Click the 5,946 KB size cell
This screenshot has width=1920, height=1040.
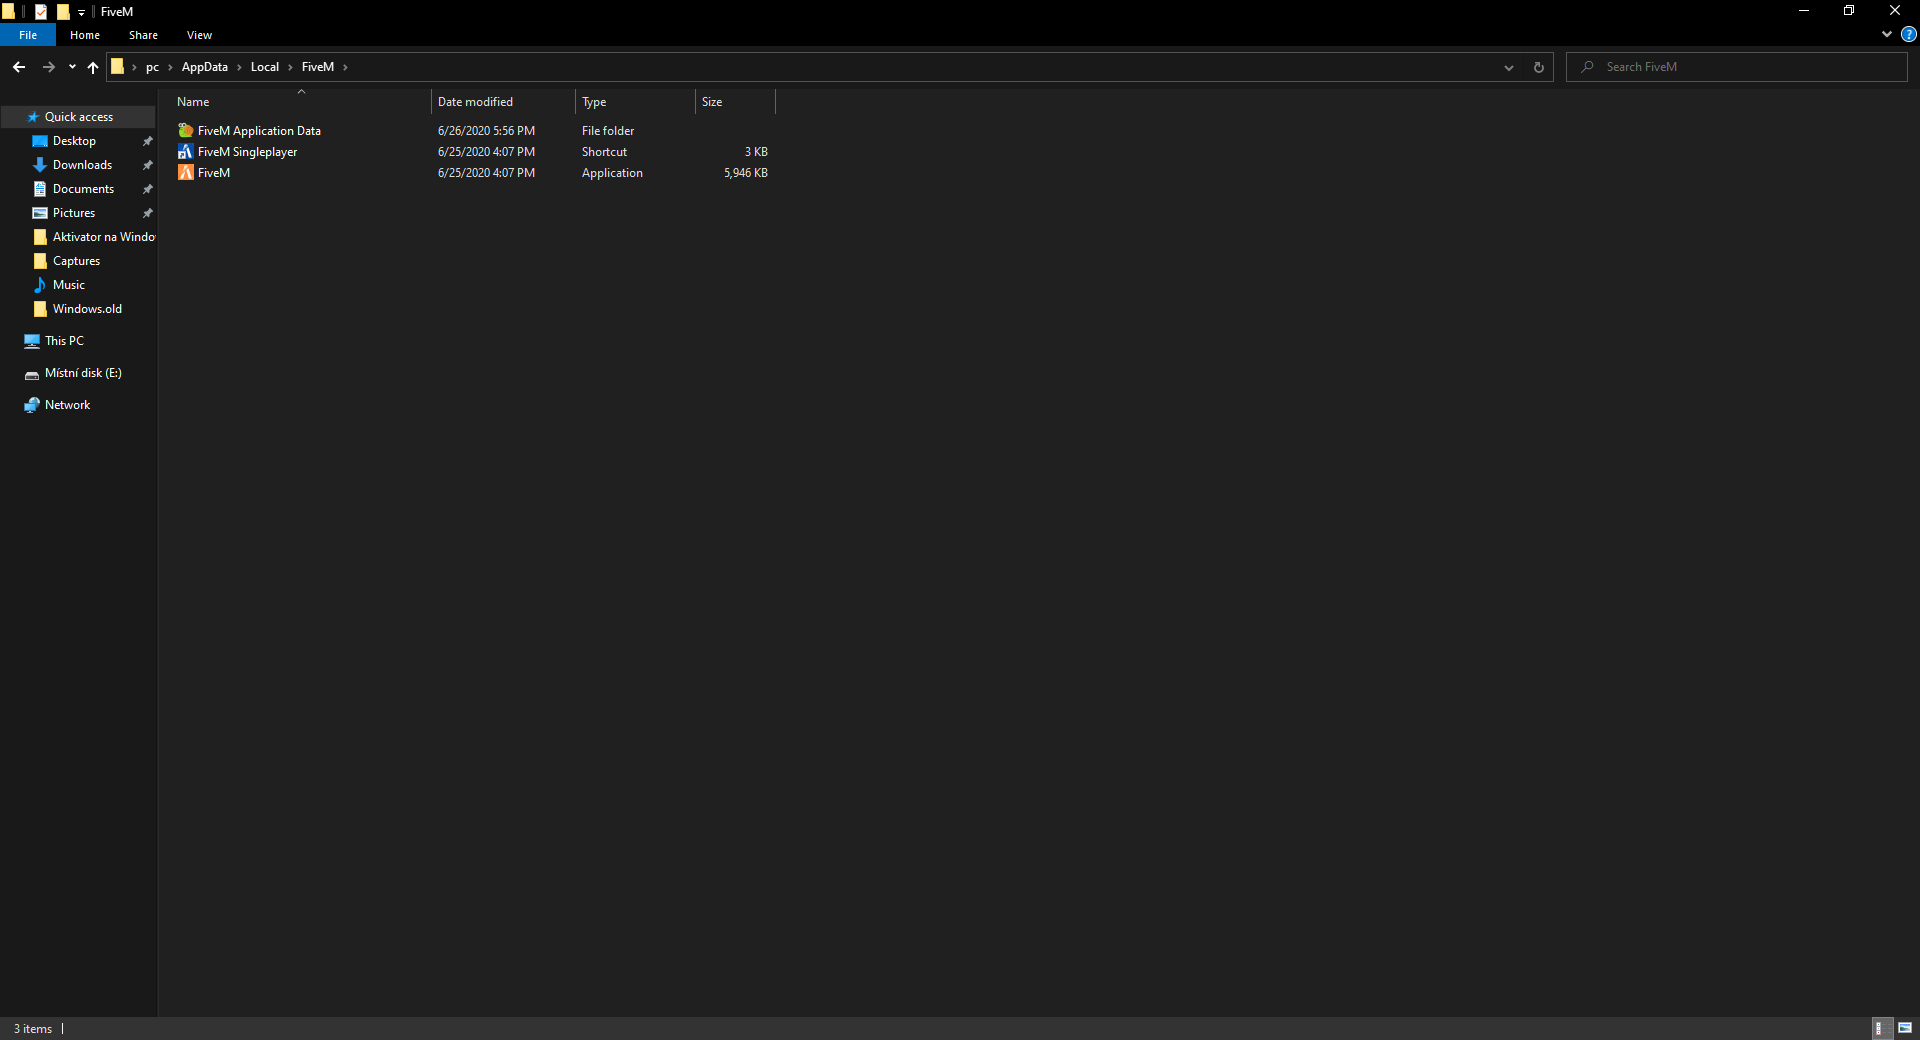746,173
